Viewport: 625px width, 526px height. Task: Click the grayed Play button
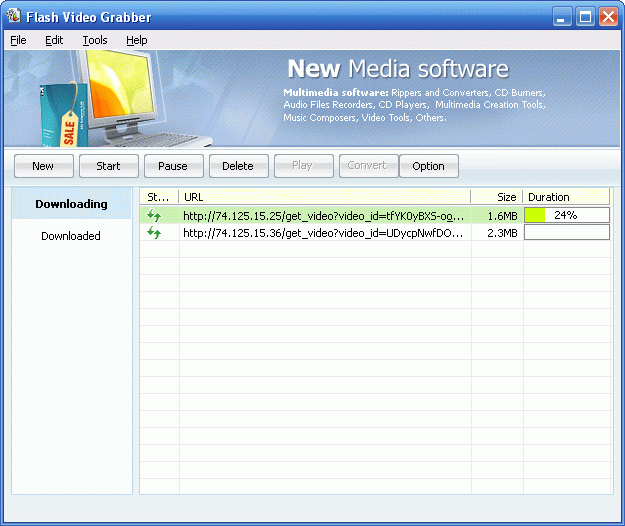304,166
